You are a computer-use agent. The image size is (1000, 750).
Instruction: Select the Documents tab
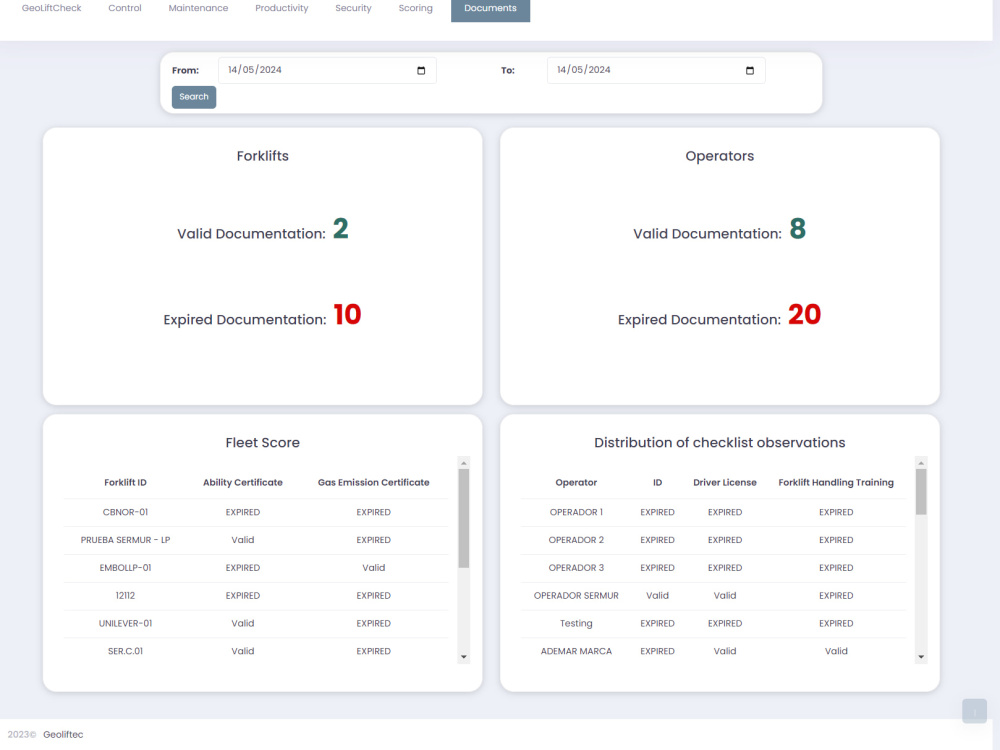[490, 10]
